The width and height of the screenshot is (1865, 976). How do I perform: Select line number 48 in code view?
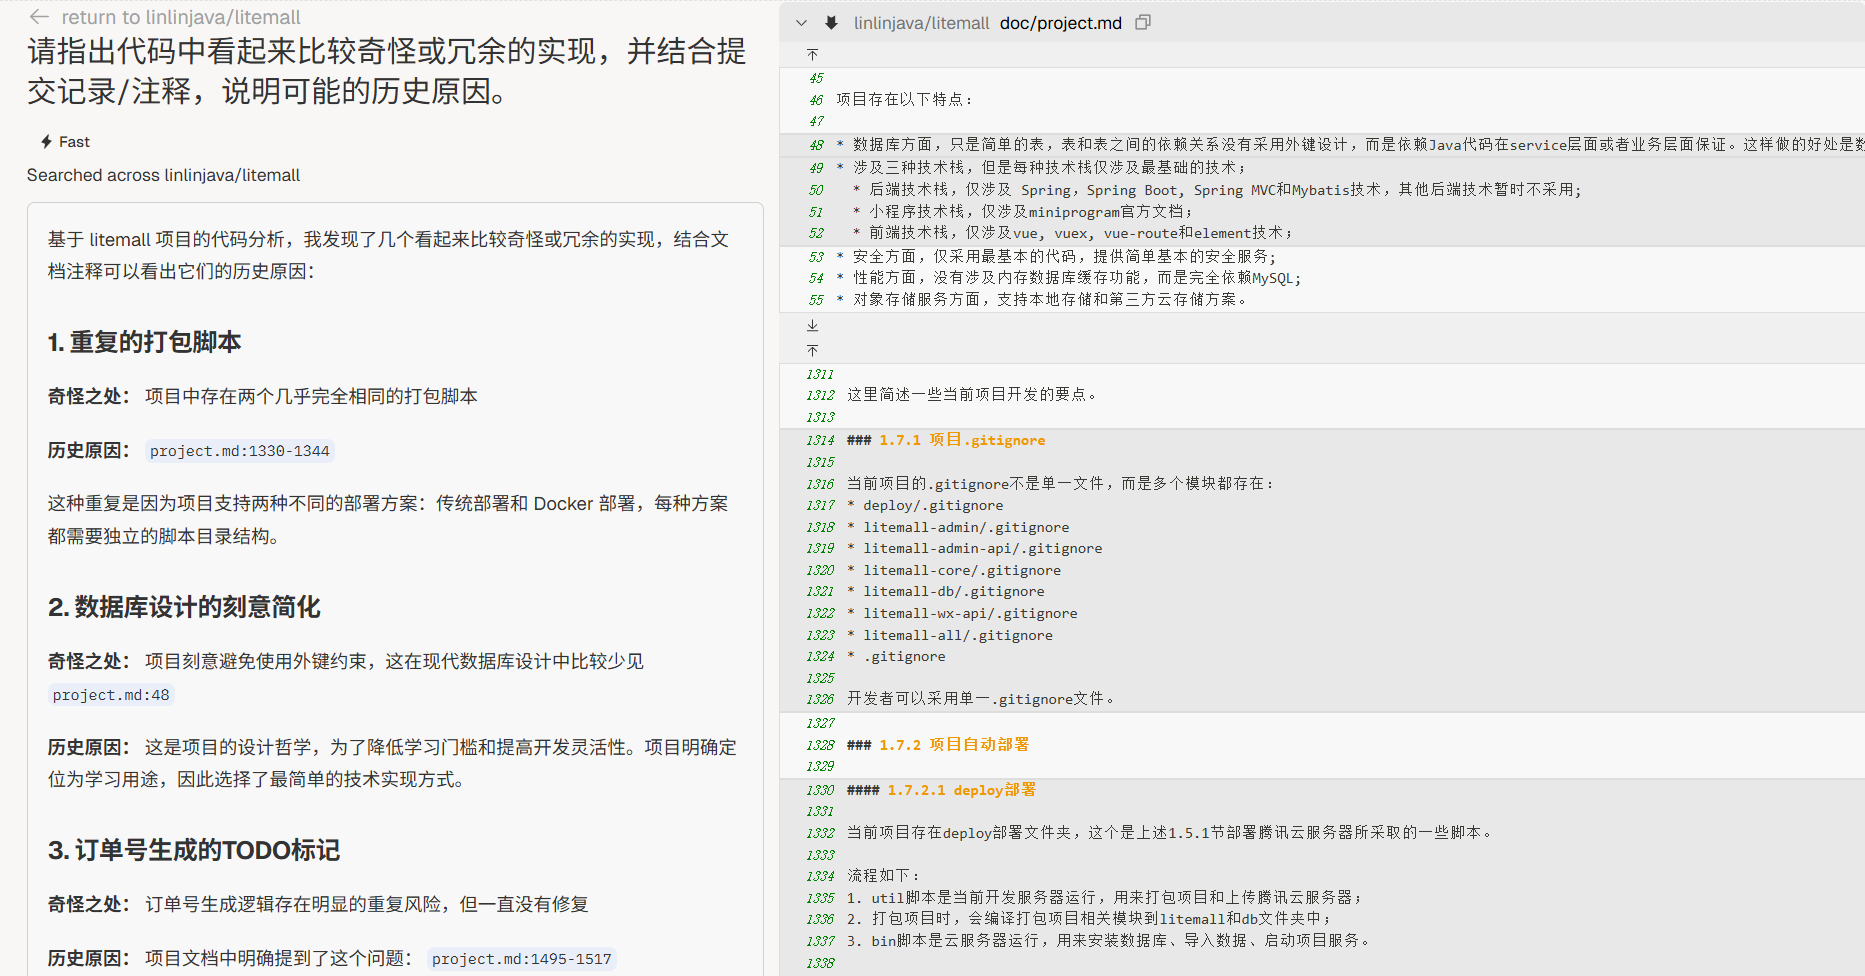pyautogui.click(x=816, y=145)
